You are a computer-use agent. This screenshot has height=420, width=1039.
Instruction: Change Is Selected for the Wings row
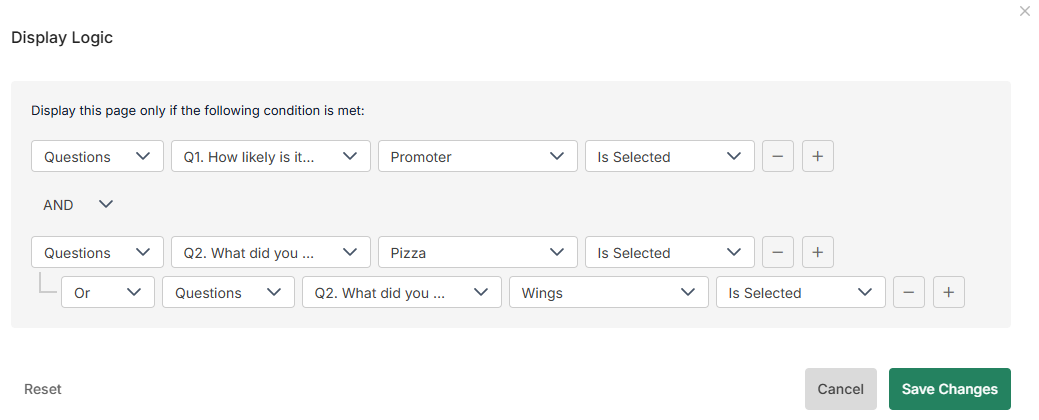(x=800, y=292)
